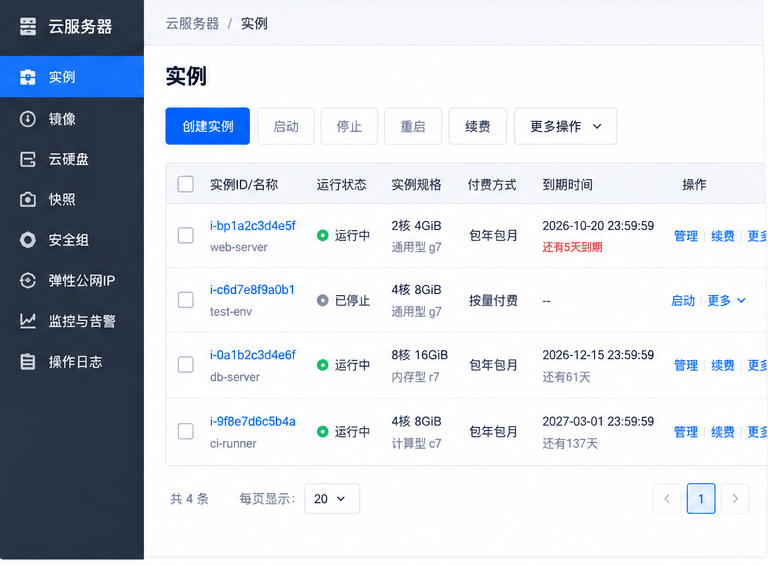The image size is (768, 565).
Task: Click the 实例 sidebar icon
Action: coord(28,77)
